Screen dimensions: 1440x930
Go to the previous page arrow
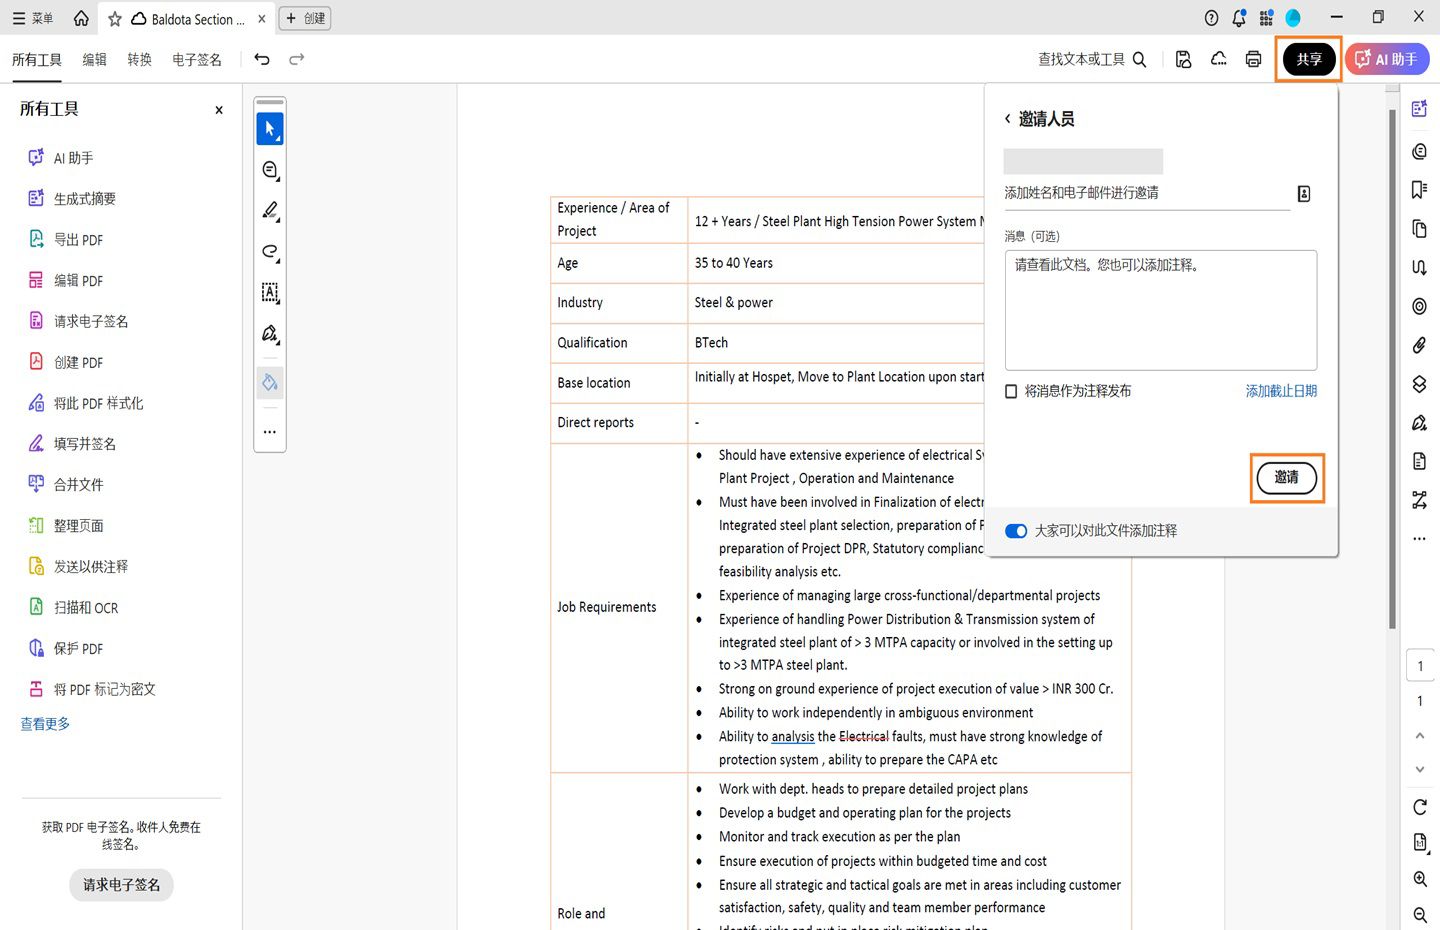pos(1420,735)
